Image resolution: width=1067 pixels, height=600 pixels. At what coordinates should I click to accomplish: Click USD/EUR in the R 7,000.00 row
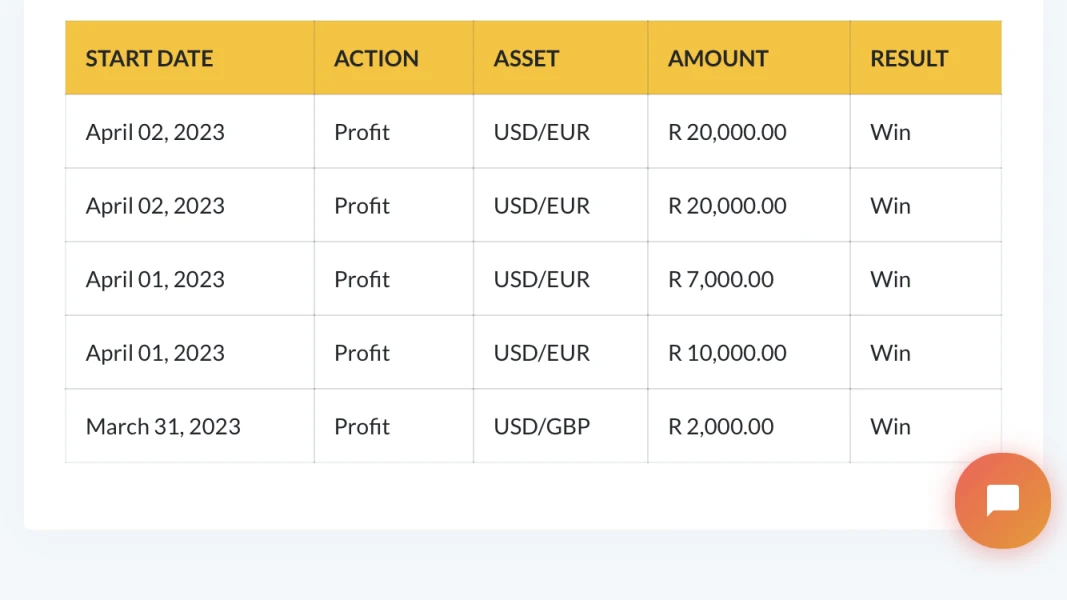[x=542, y=279]
